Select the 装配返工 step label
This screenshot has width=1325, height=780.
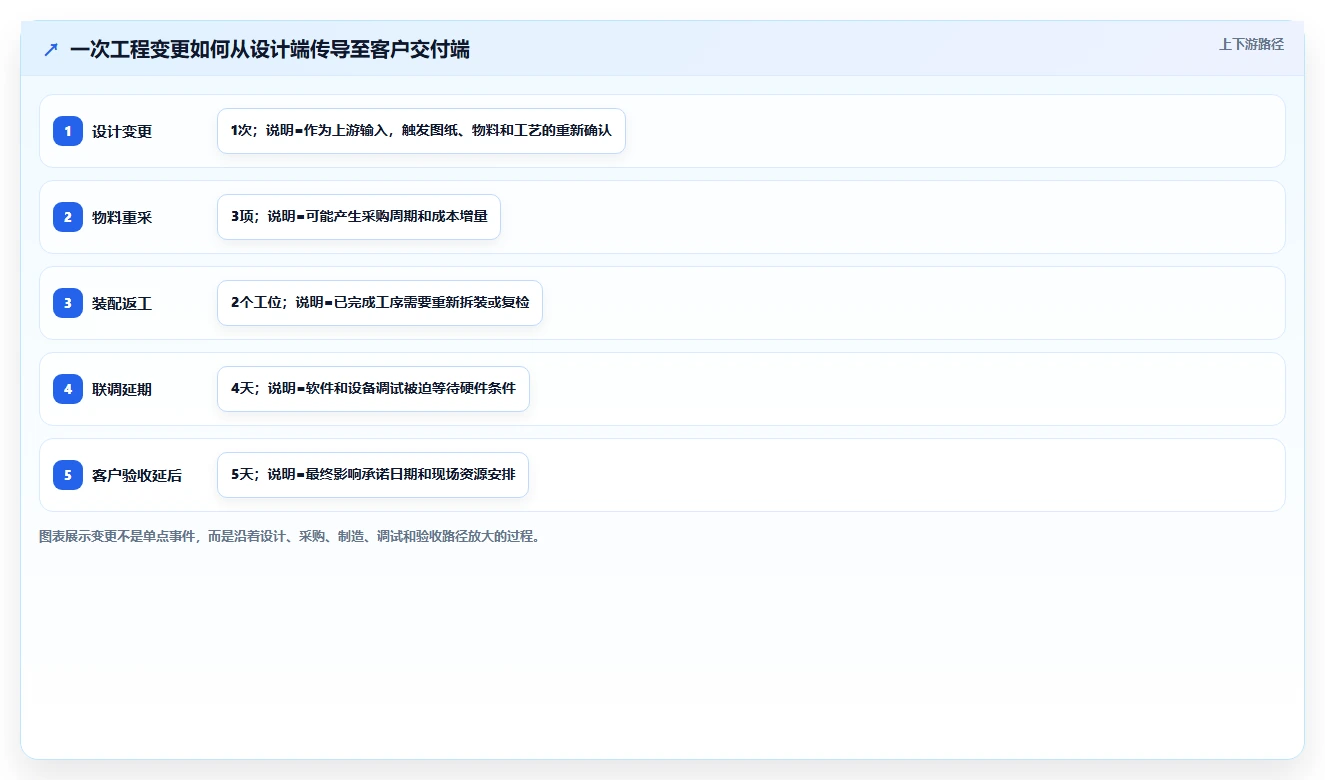coord(122,304)
